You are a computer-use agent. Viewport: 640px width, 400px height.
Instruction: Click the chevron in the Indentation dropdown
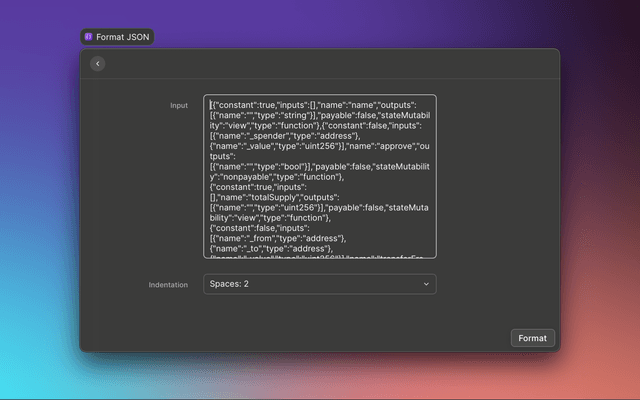pyautogui.click(x=426, y=284)
